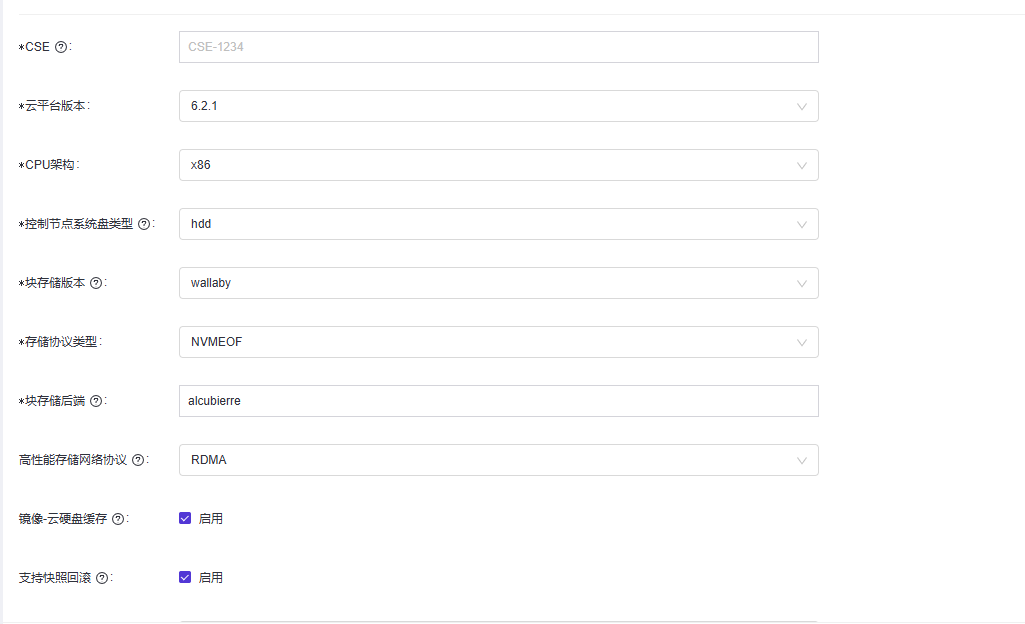
Task: Expand 高性能存储网络协议 dropdown showing RDMA
Action: 498,460
